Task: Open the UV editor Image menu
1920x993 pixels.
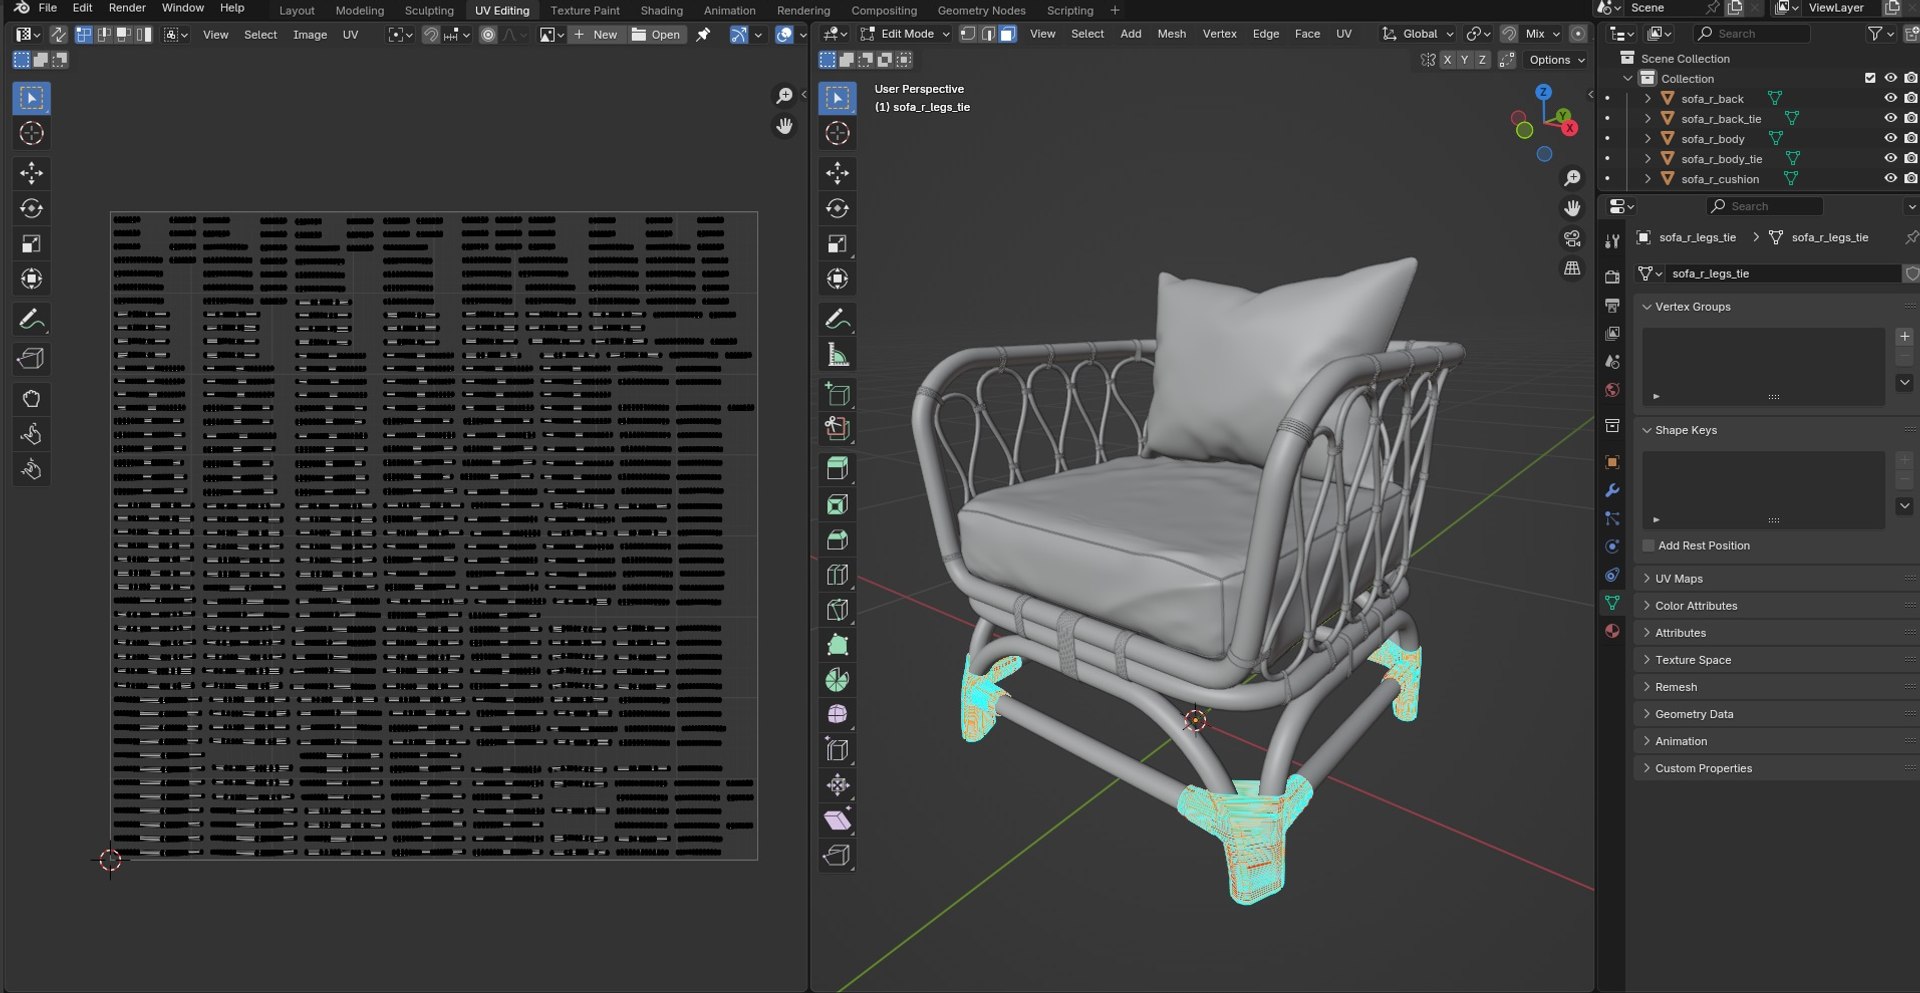Action: click(x=310, y=35)
